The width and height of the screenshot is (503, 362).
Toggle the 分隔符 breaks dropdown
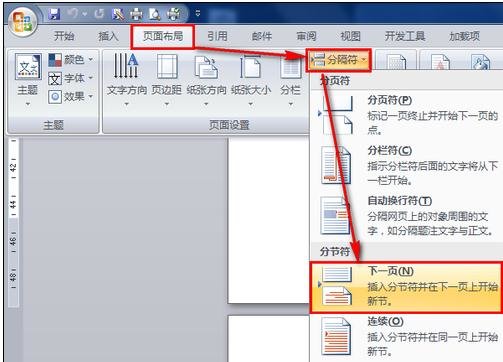pyautogui.click(x=339, y=60)
